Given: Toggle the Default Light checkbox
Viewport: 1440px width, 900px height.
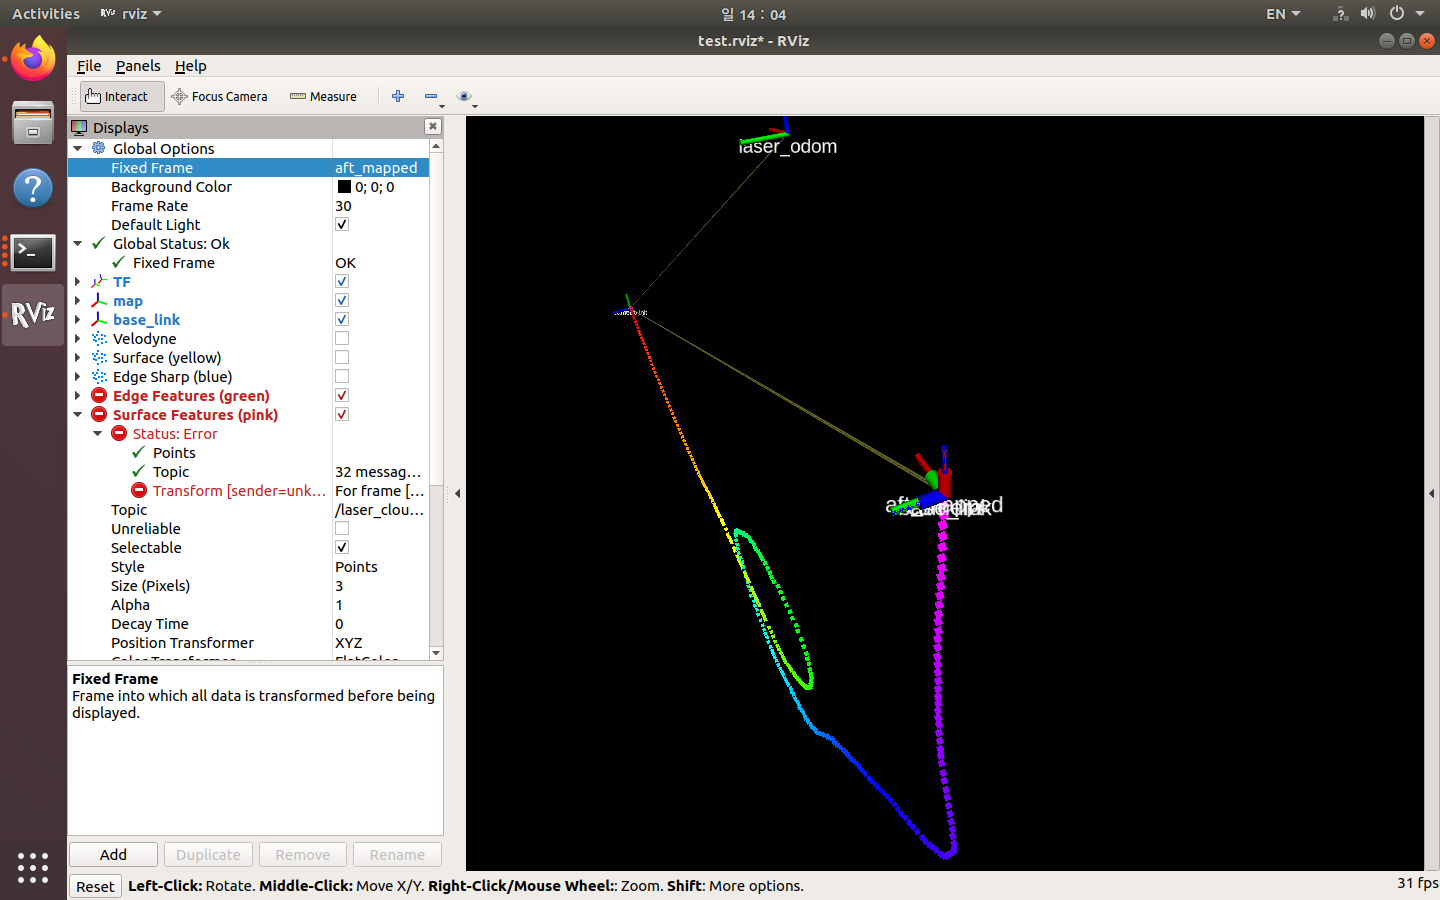Looking at the screenshot, I should 342,225.
